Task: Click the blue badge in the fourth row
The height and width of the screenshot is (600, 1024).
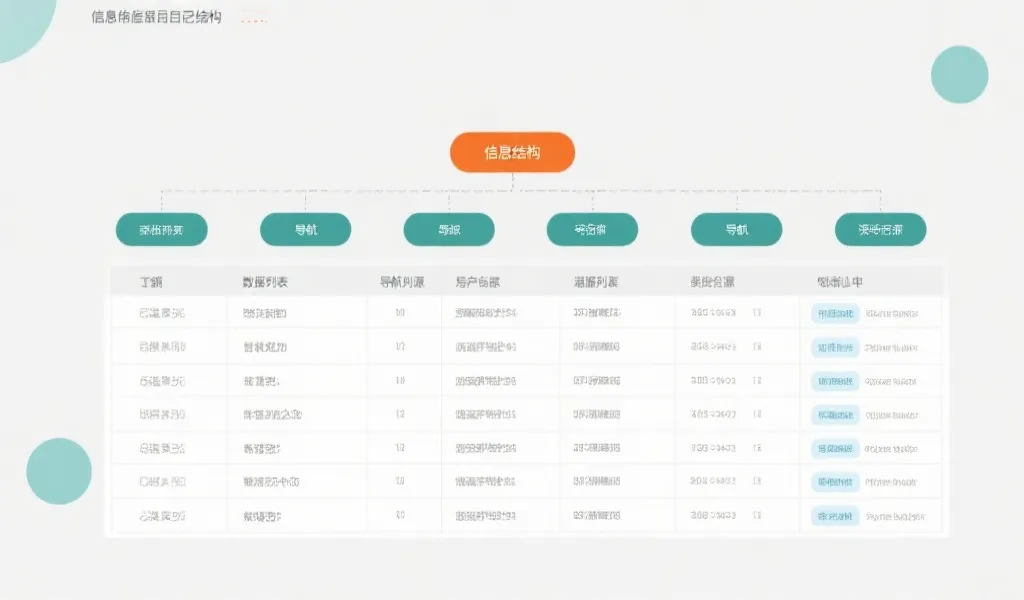Action: tap(837, 414)
